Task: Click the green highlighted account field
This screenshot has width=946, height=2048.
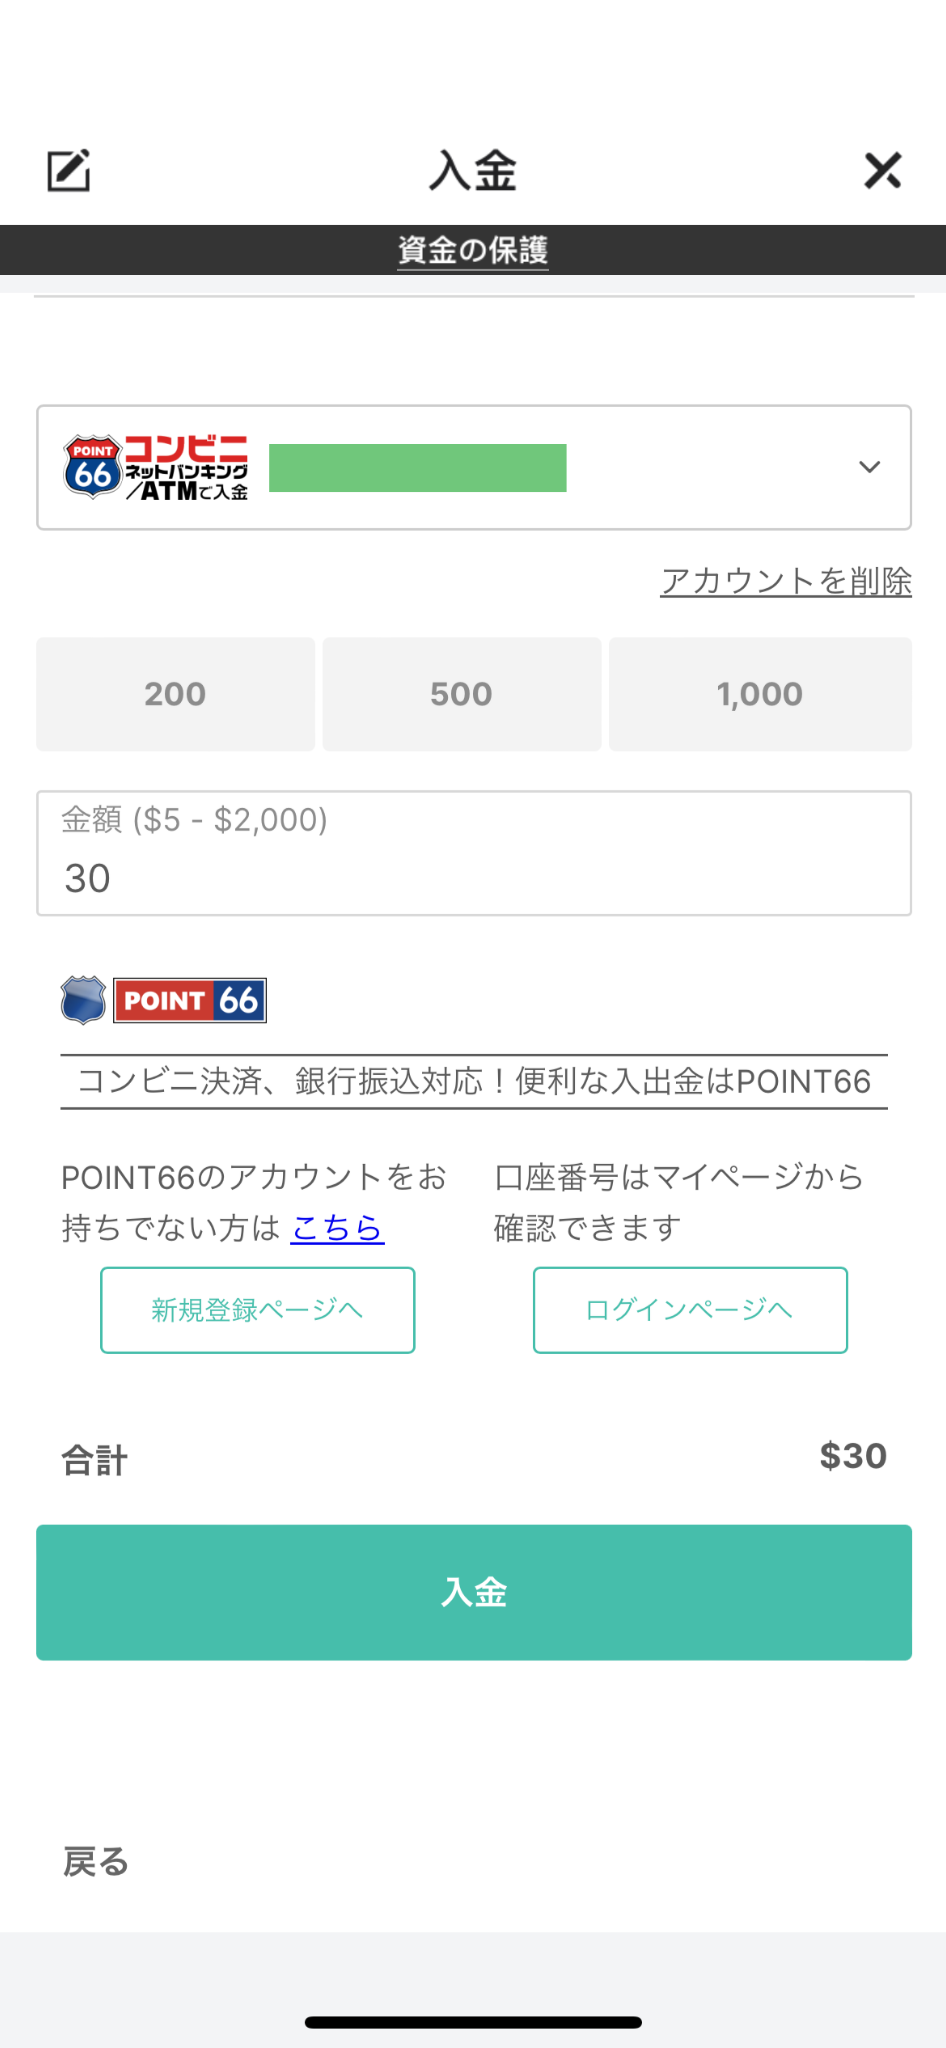Action: [418, 468]
